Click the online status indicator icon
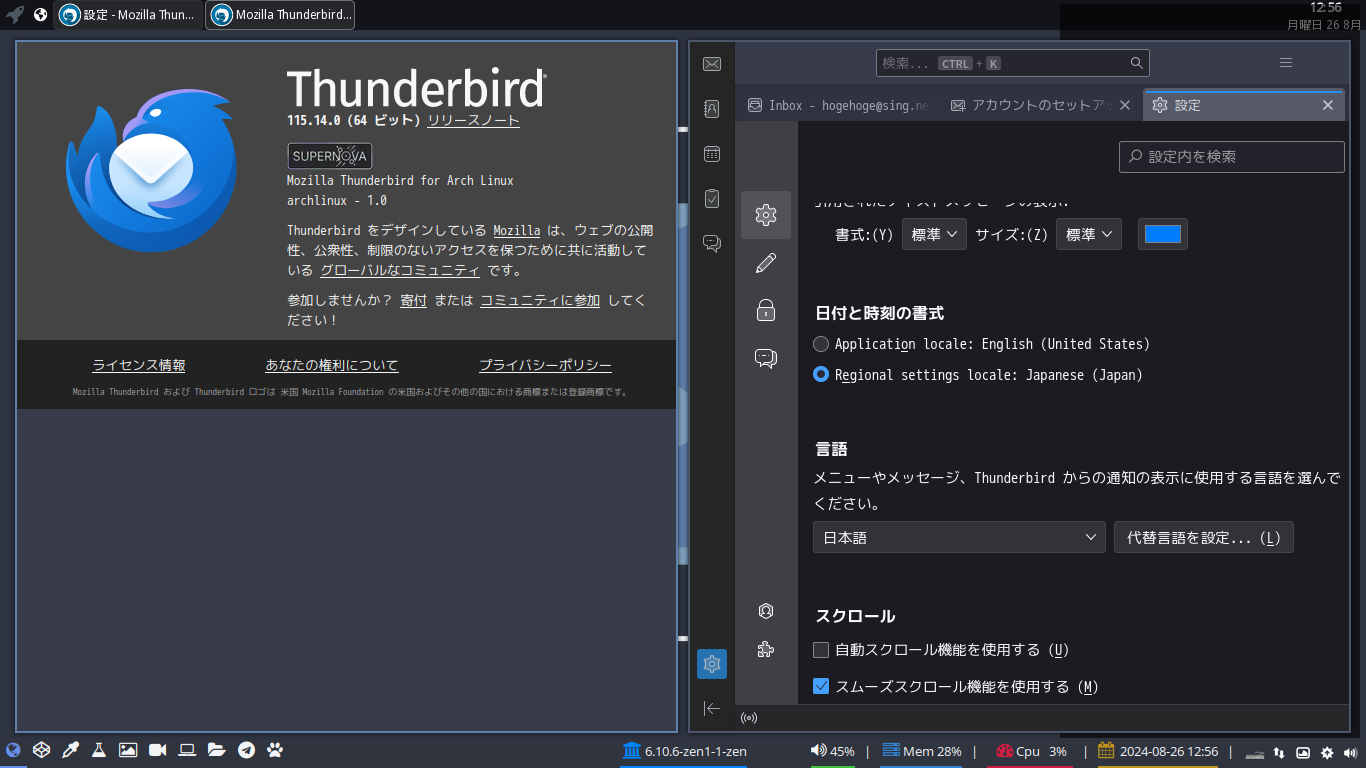 point(749,717)
